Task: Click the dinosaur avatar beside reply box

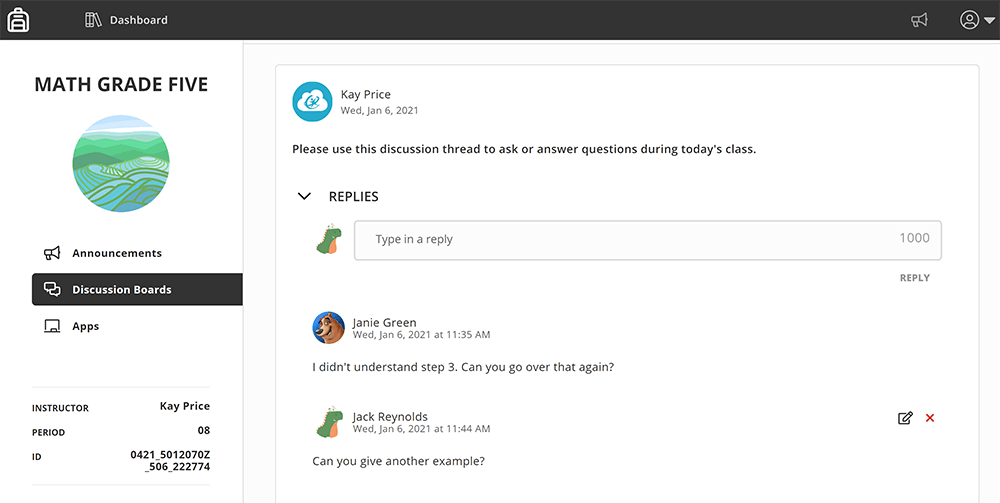Action: [329, 239]
